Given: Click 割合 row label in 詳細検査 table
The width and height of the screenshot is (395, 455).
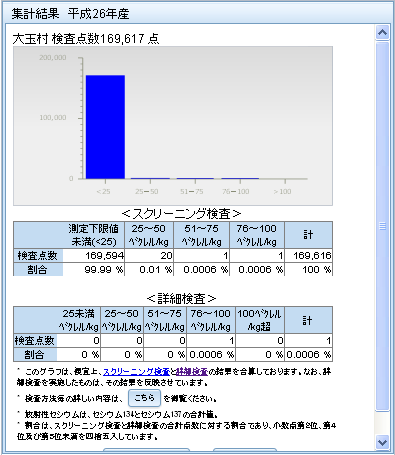Looking at the screenshot, I should 34,355.
